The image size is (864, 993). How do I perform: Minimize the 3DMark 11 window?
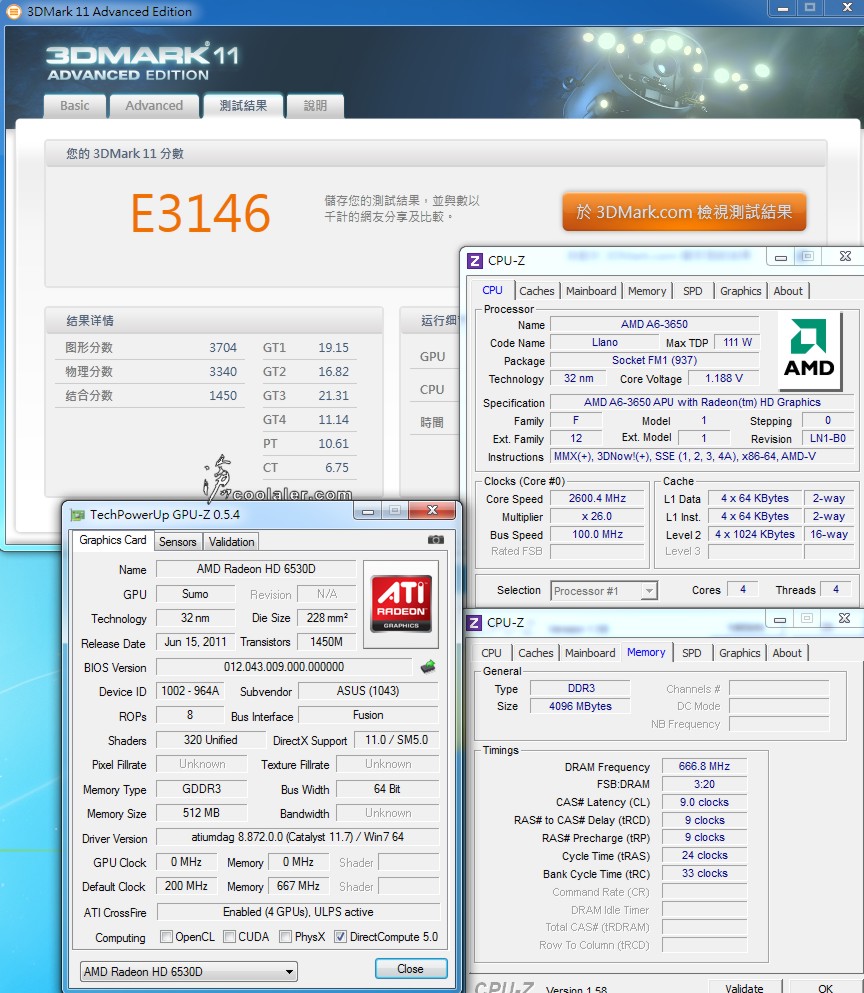click(783, 8)
